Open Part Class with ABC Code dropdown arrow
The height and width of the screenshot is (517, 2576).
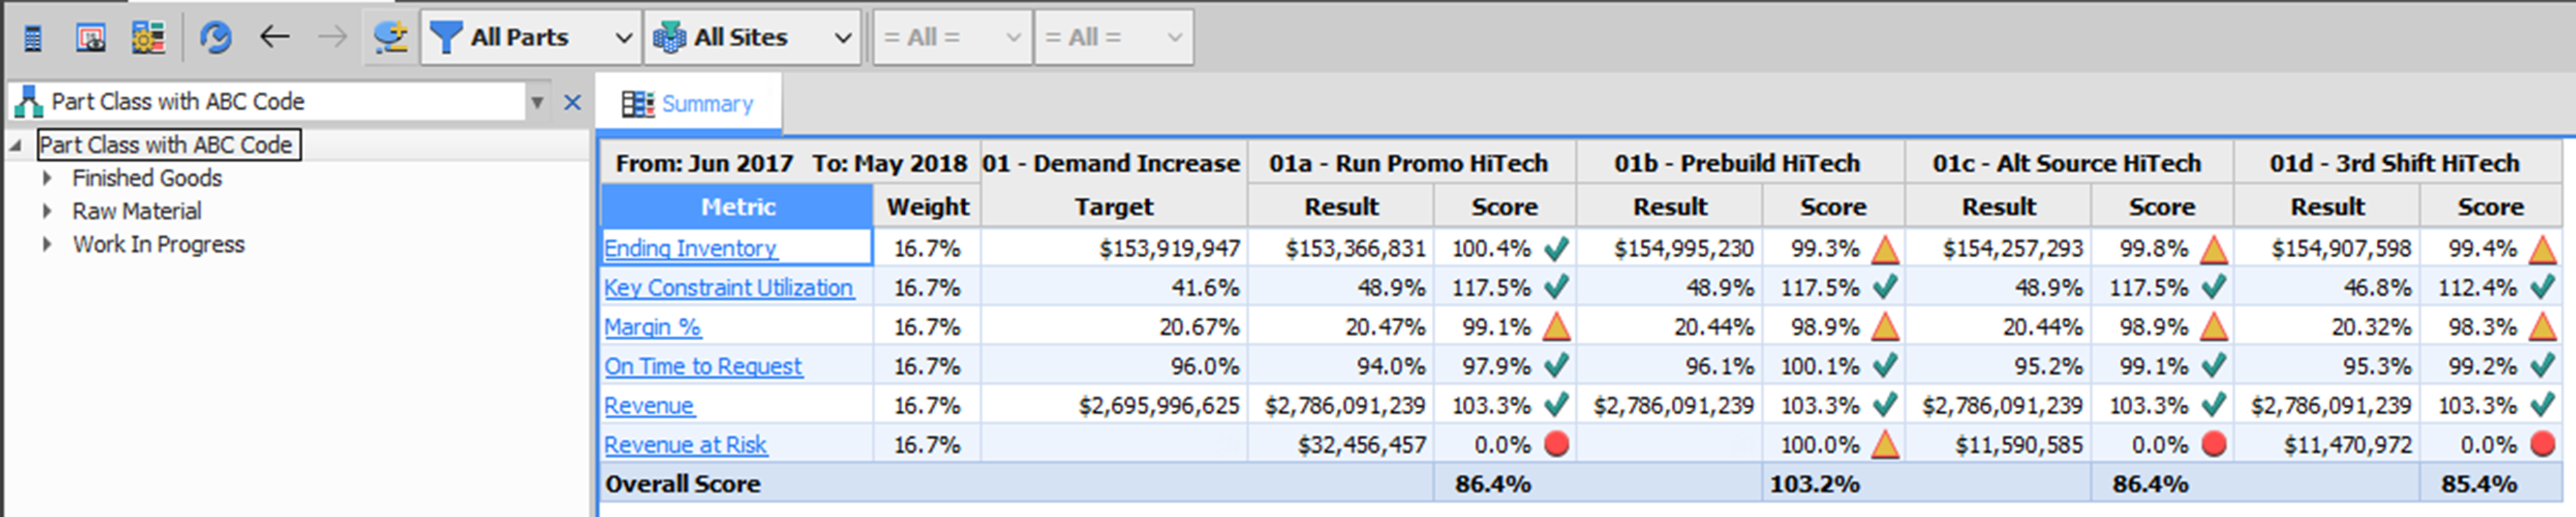(537, 102)
